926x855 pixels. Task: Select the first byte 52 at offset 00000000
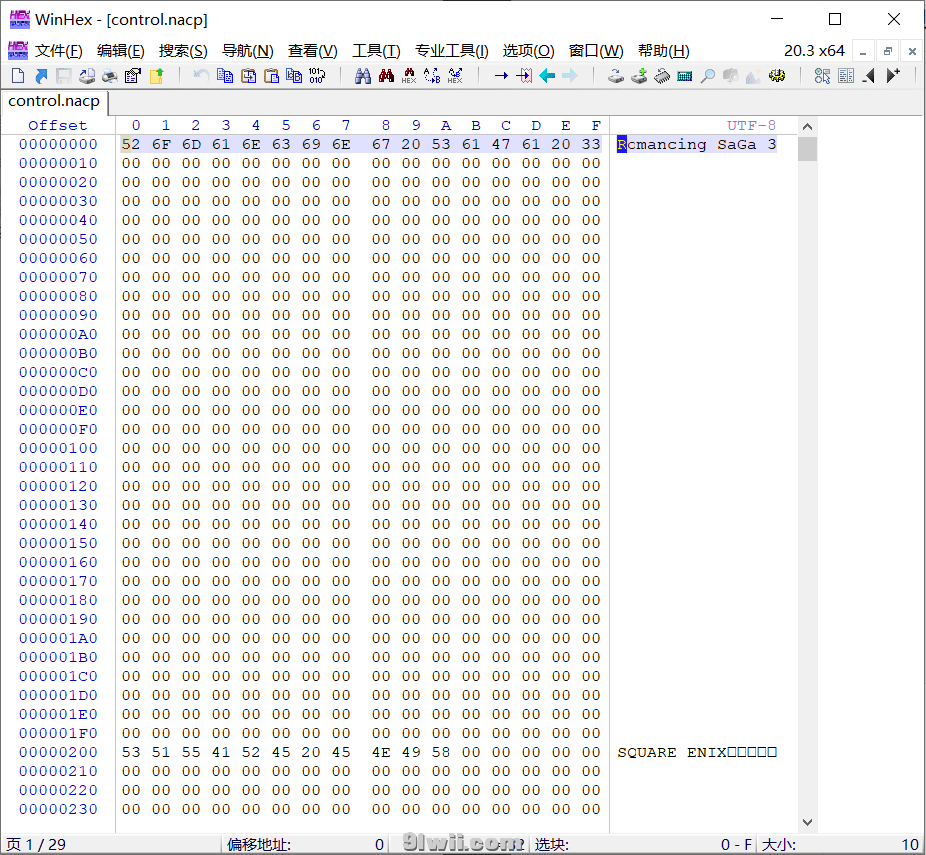131,144
